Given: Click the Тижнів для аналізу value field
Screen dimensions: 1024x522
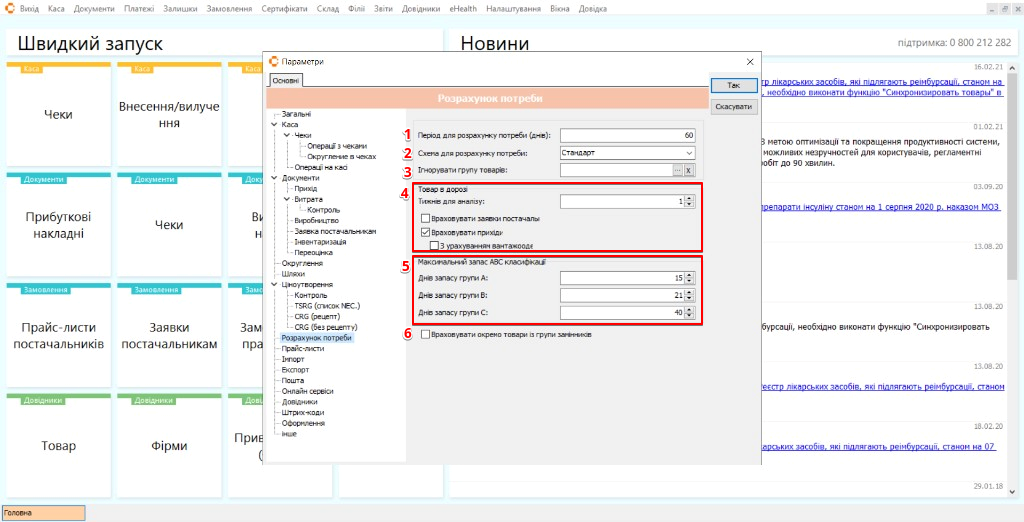Looking at the screenshot, I should coord(622,202).
